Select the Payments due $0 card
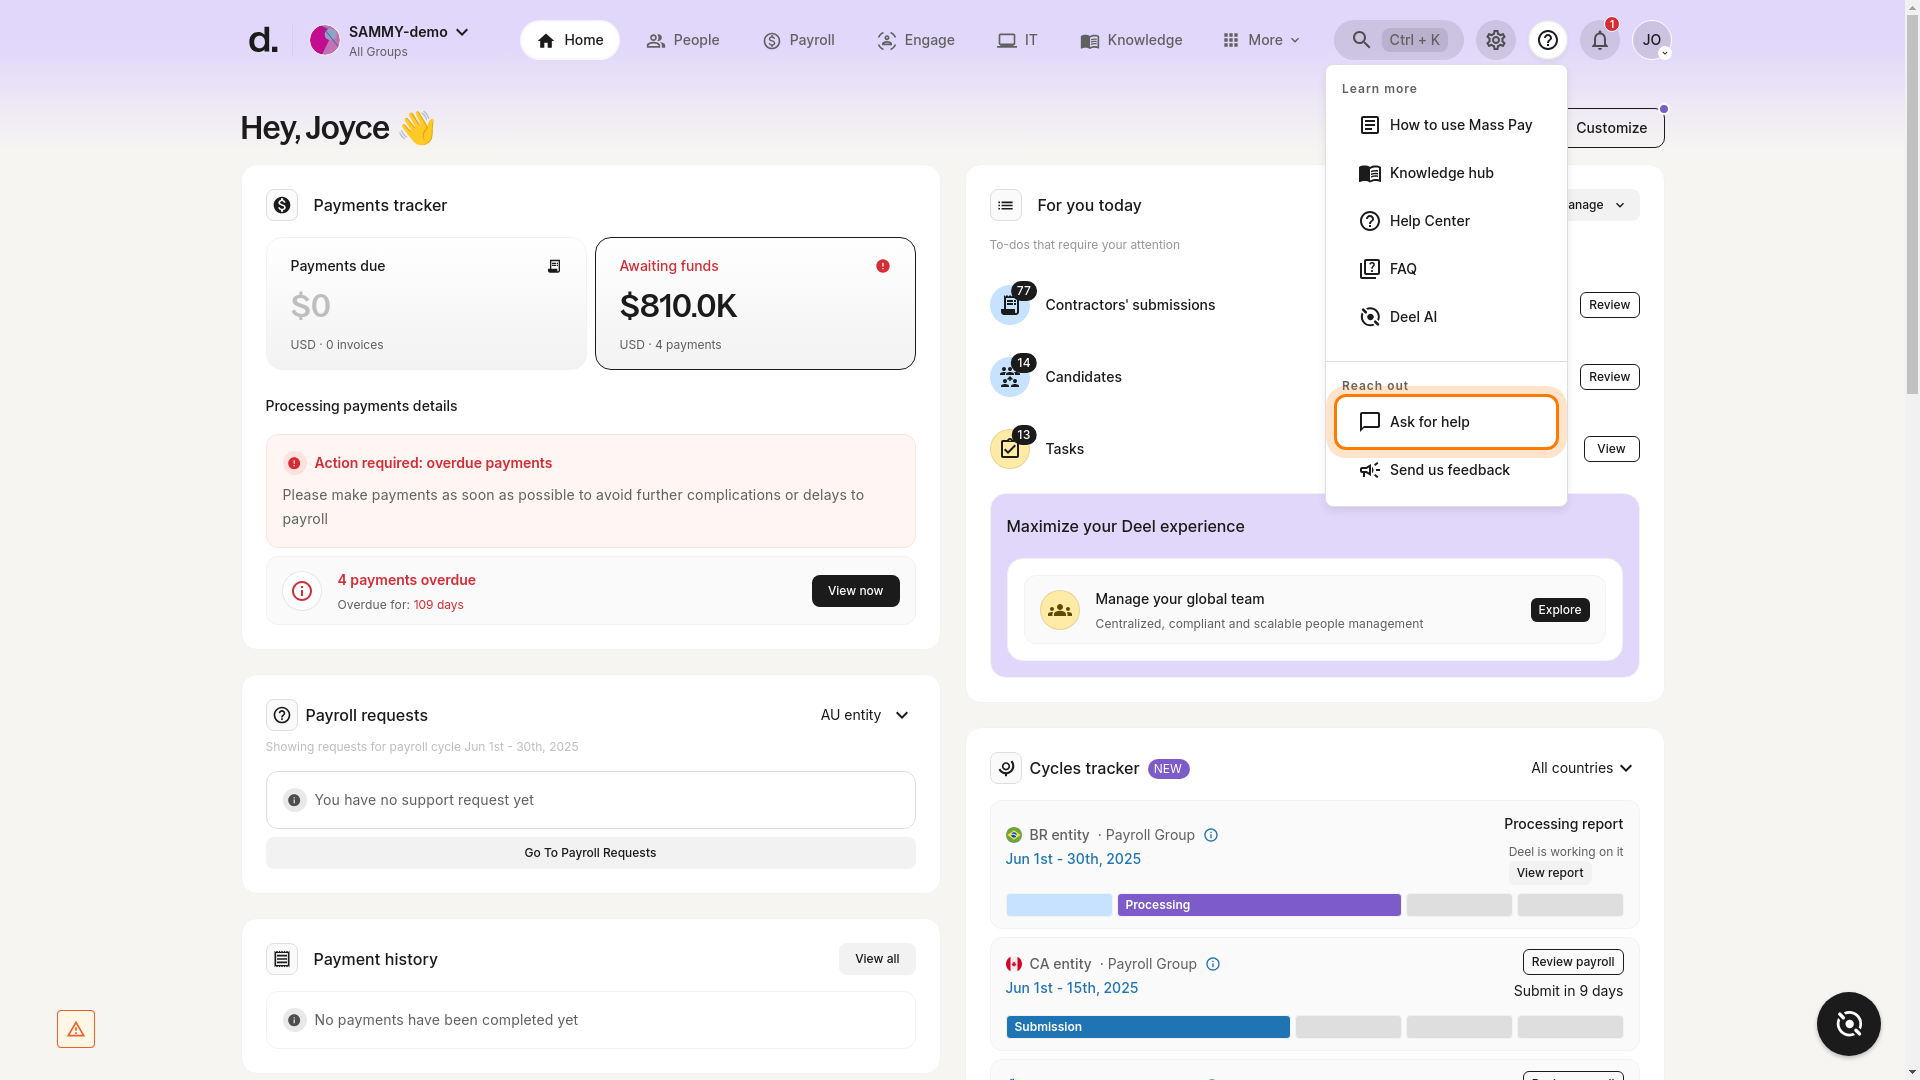Viewport: 1920px width, 1080px height. [426, 303]
